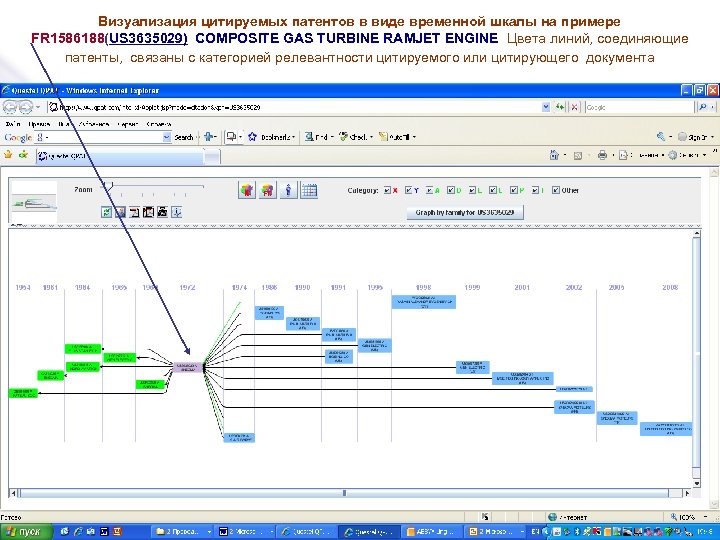Viewport: 720px width, 540px height.
Task: Click the vertical scrollbar down arrow of graph
Action: pyautogui.click(x=697, y=483)
